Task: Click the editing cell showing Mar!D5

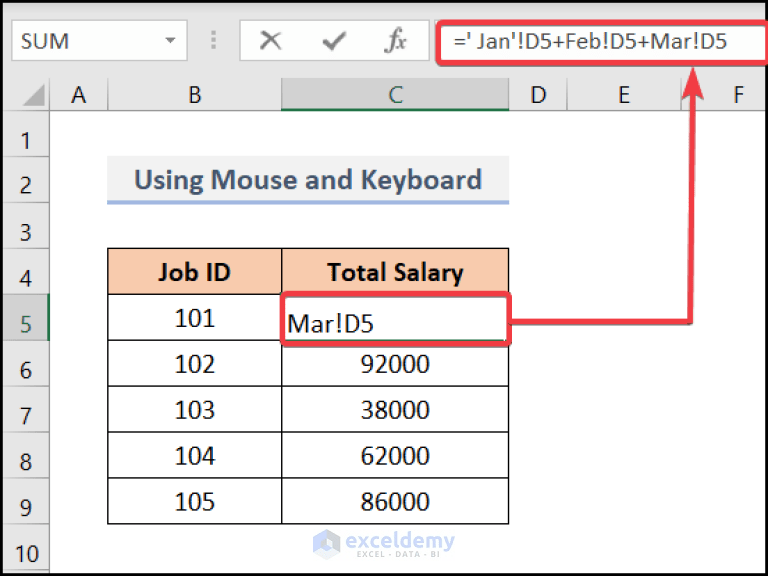Action: pos(395,319)
